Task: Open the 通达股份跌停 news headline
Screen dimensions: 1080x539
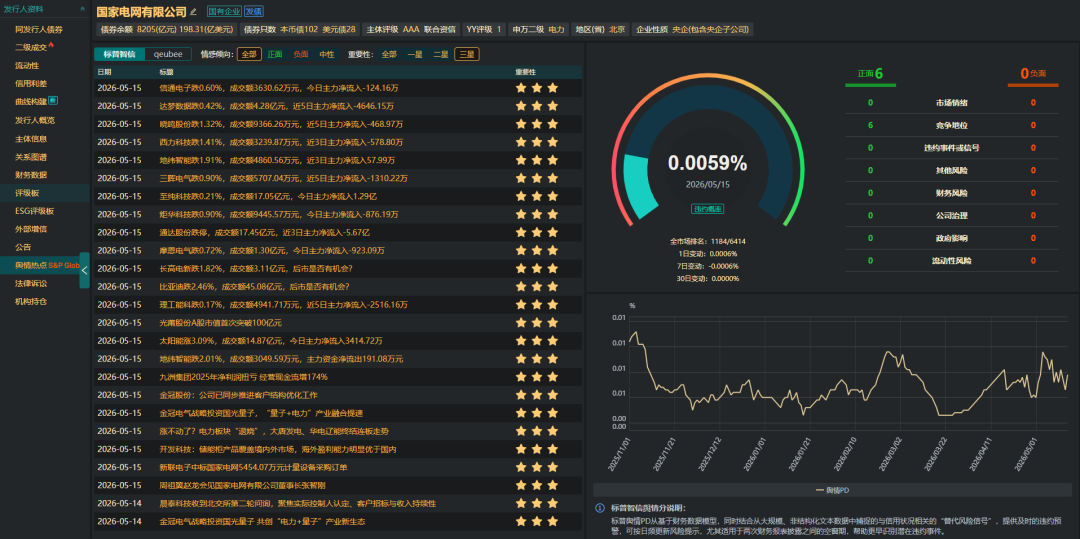Action: [264, 232]
